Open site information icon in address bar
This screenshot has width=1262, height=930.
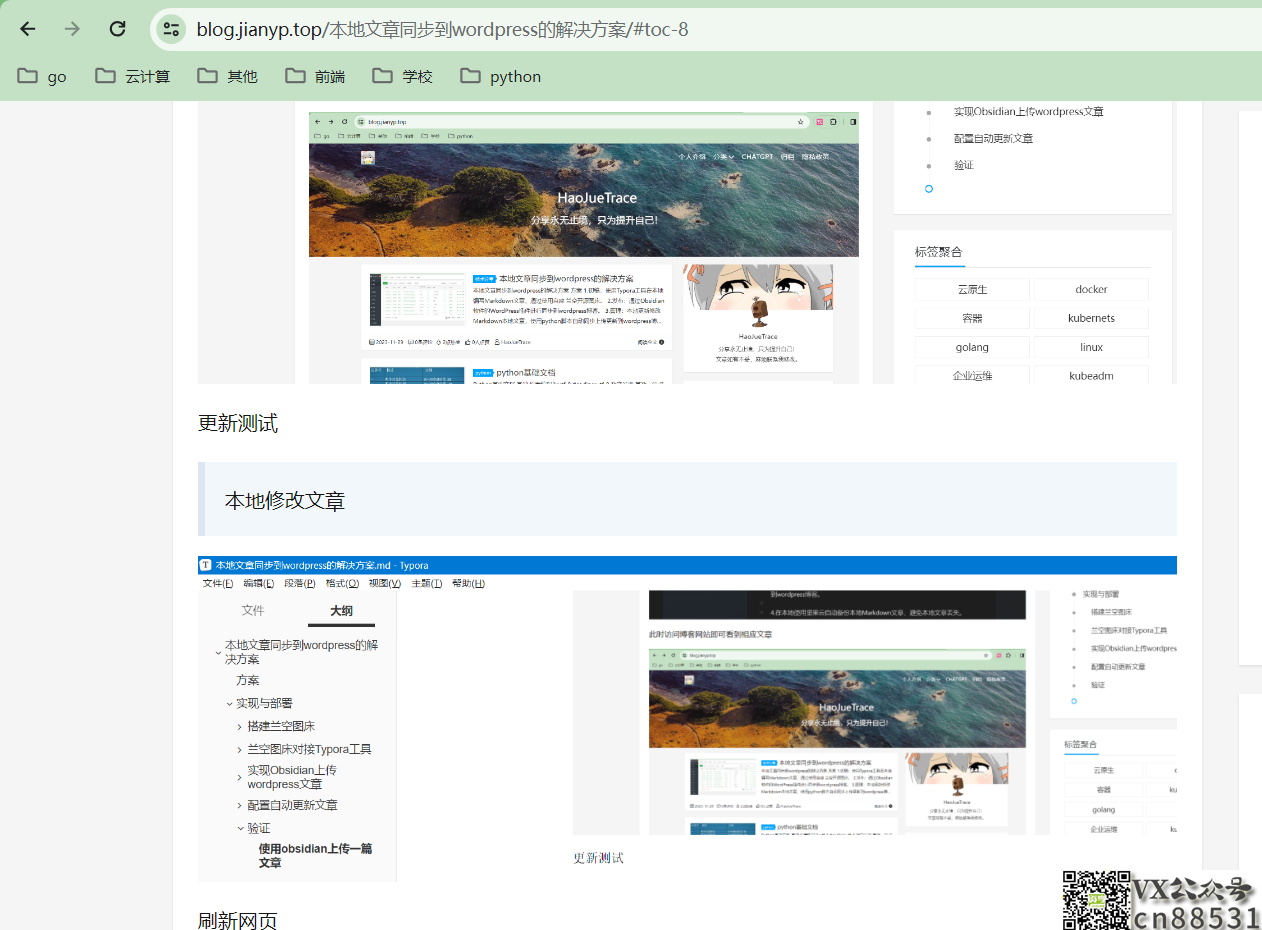tap(171, 29)
